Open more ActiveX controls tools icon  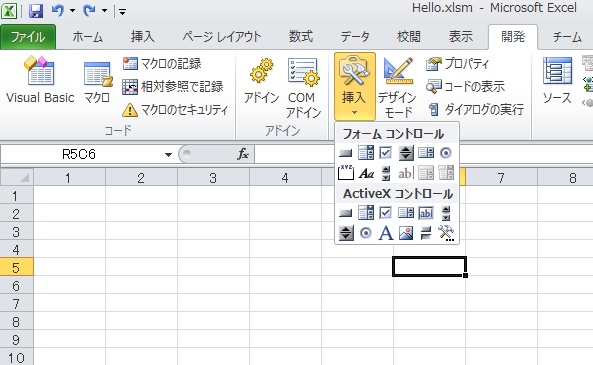[x=446, y=233]
